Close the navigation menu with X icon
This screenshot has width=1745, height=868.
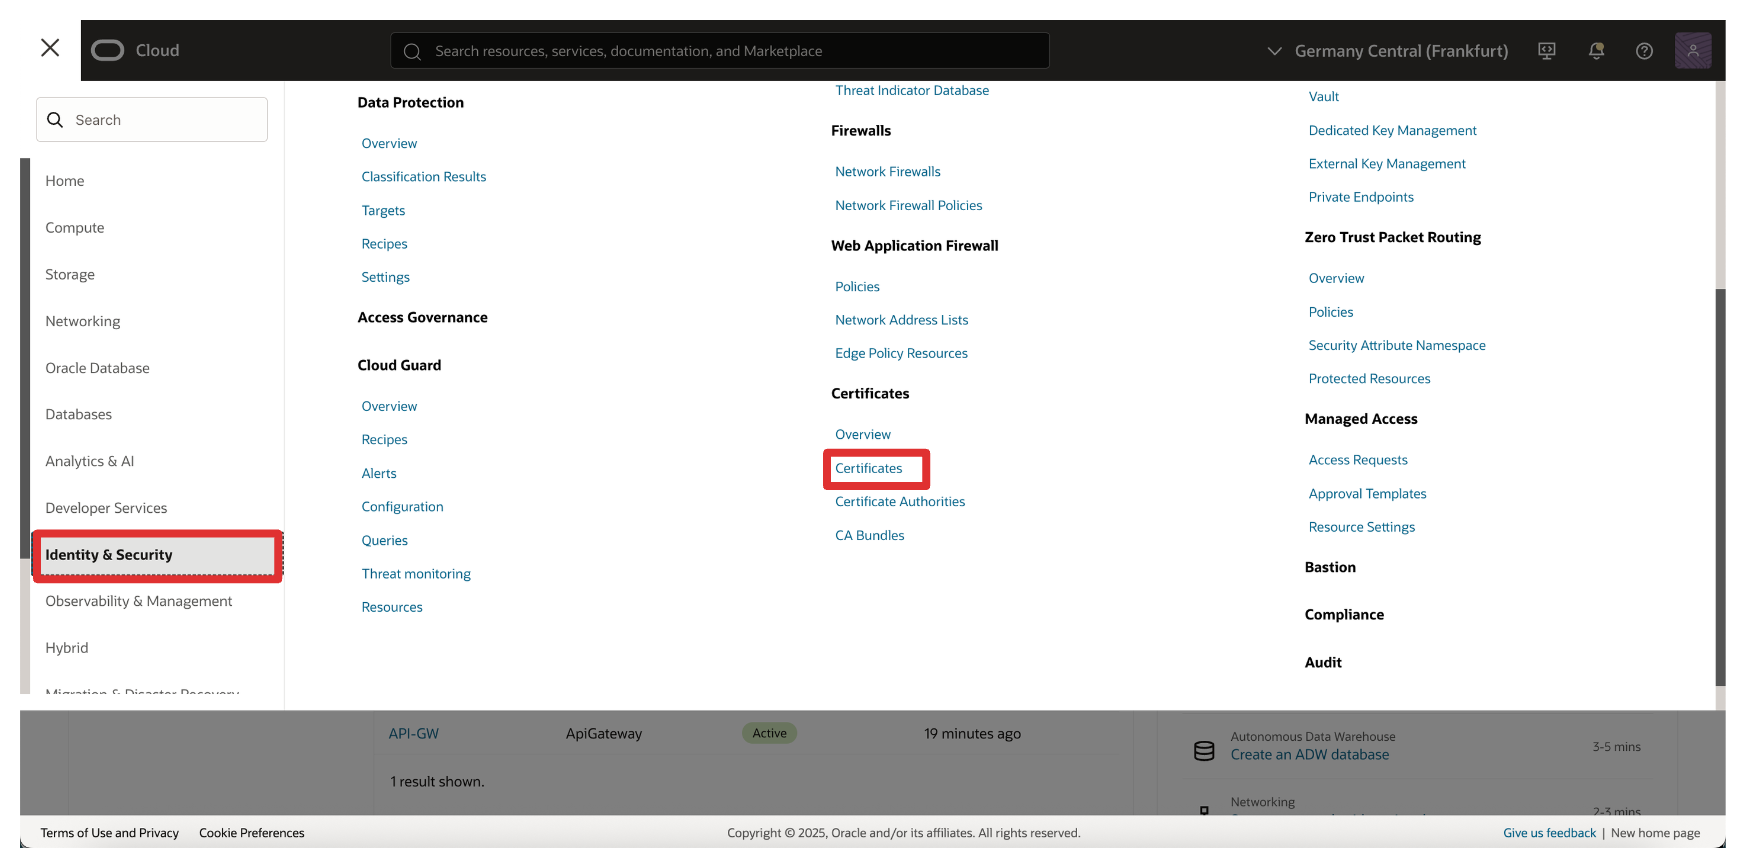pos(50,48)
